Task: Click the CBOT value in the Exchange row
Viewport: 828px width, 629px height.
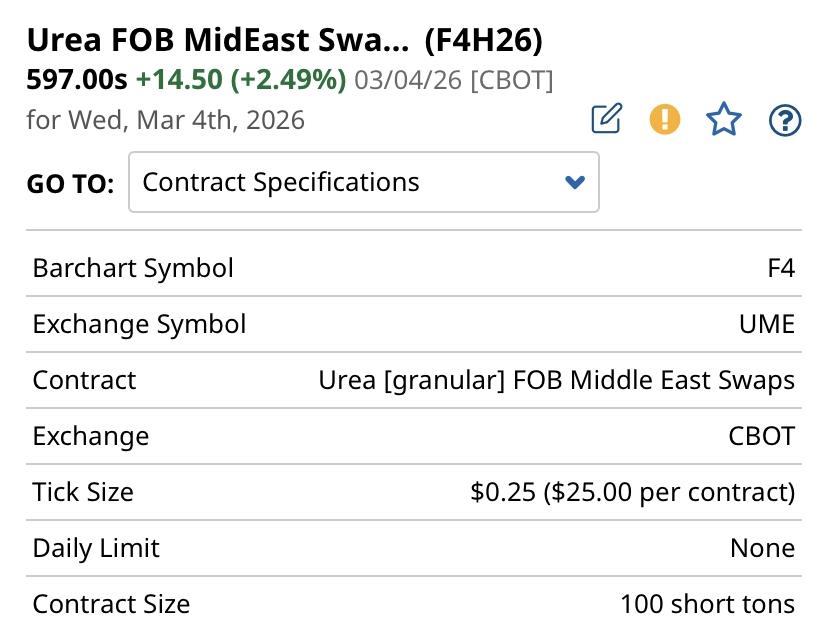Action: click(x=762, y=436)
